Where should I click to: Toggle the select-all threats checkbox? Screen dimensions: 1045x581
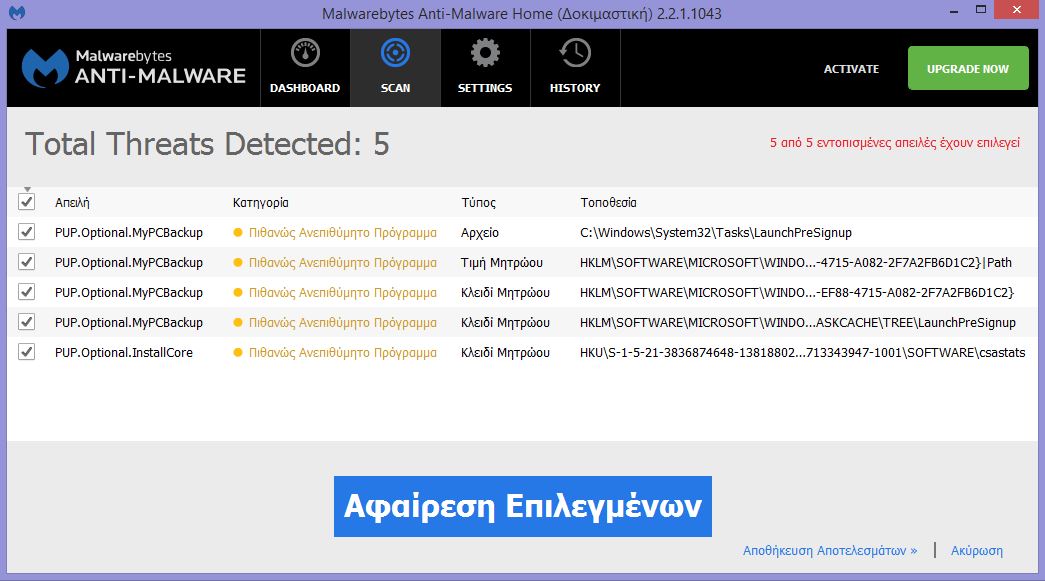tap(27, 202)
